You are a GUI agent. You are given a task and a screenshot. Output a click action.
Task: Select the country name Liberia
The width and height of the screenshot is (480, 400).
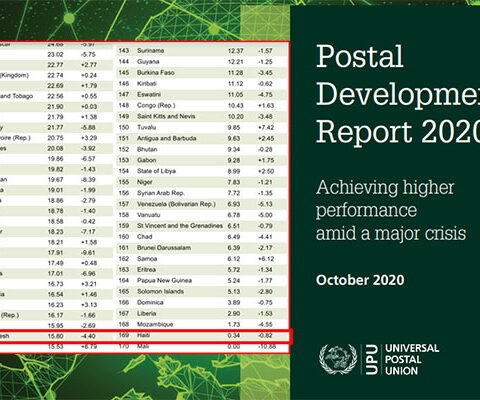[x=146, y=313]
